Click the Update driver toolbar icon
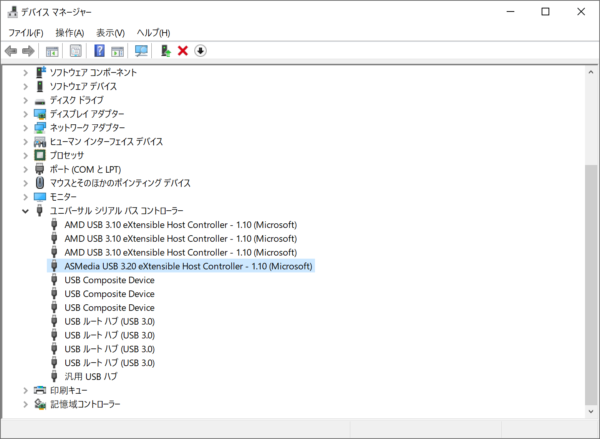The image size is (600, 439). 165,51
